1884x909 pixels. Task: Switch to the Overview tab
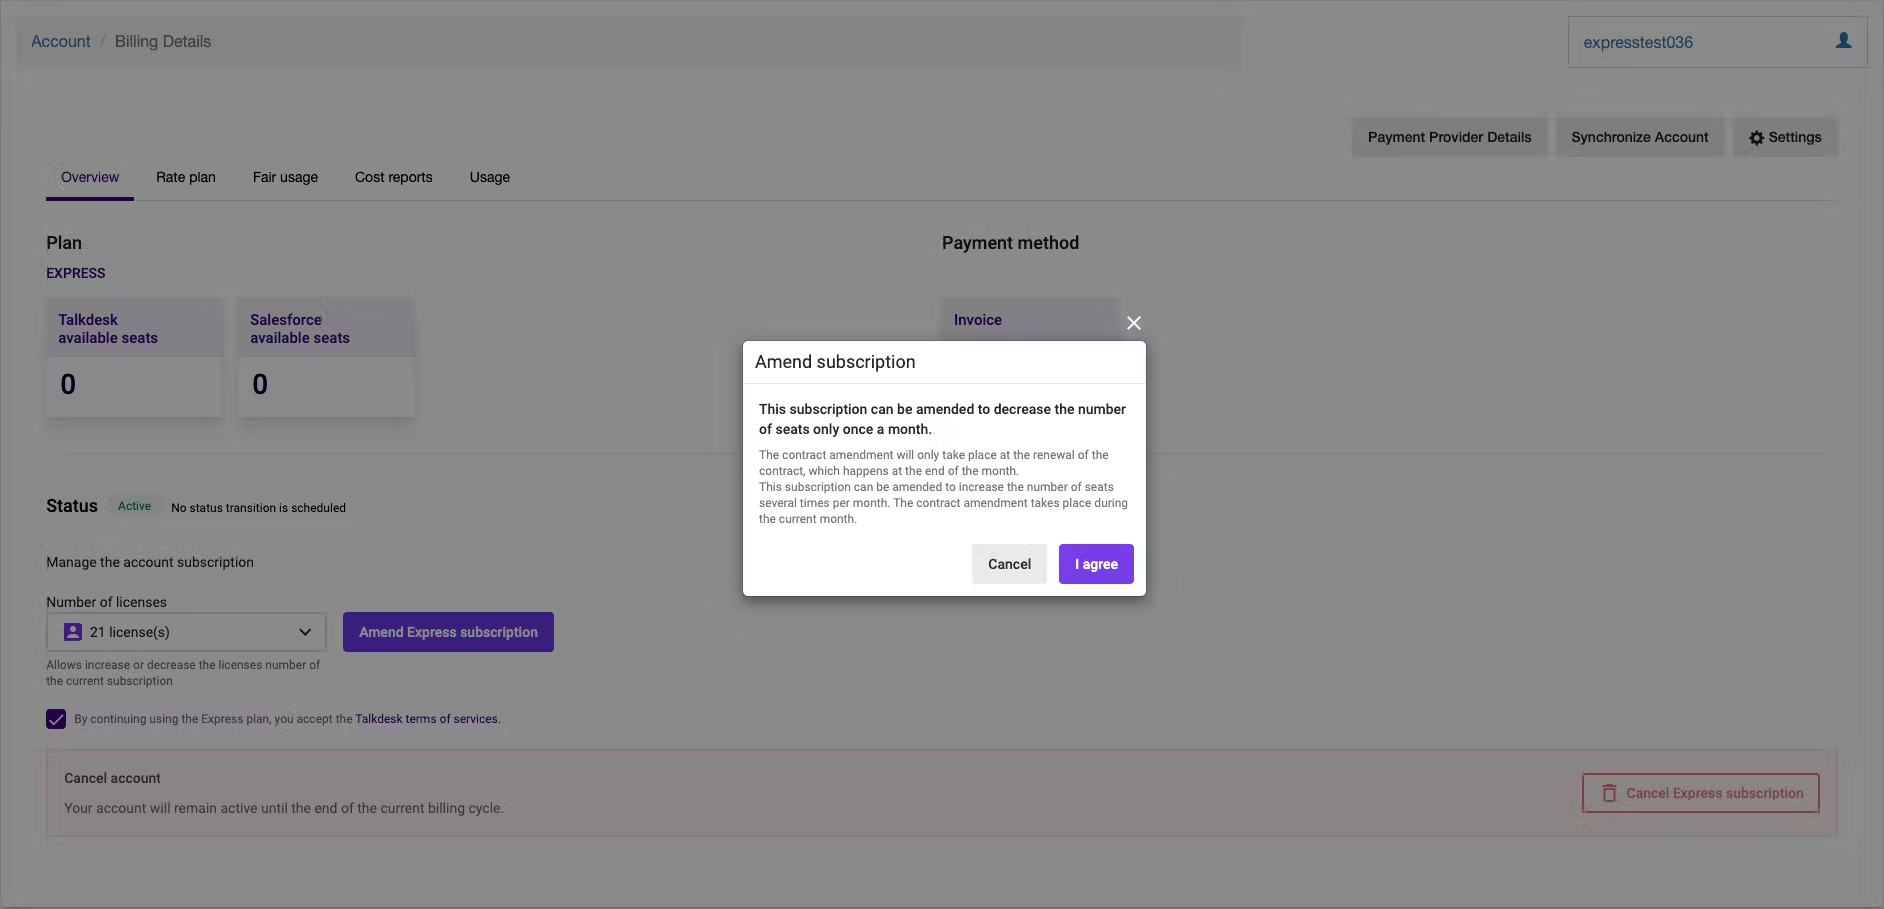pos(90,177)
